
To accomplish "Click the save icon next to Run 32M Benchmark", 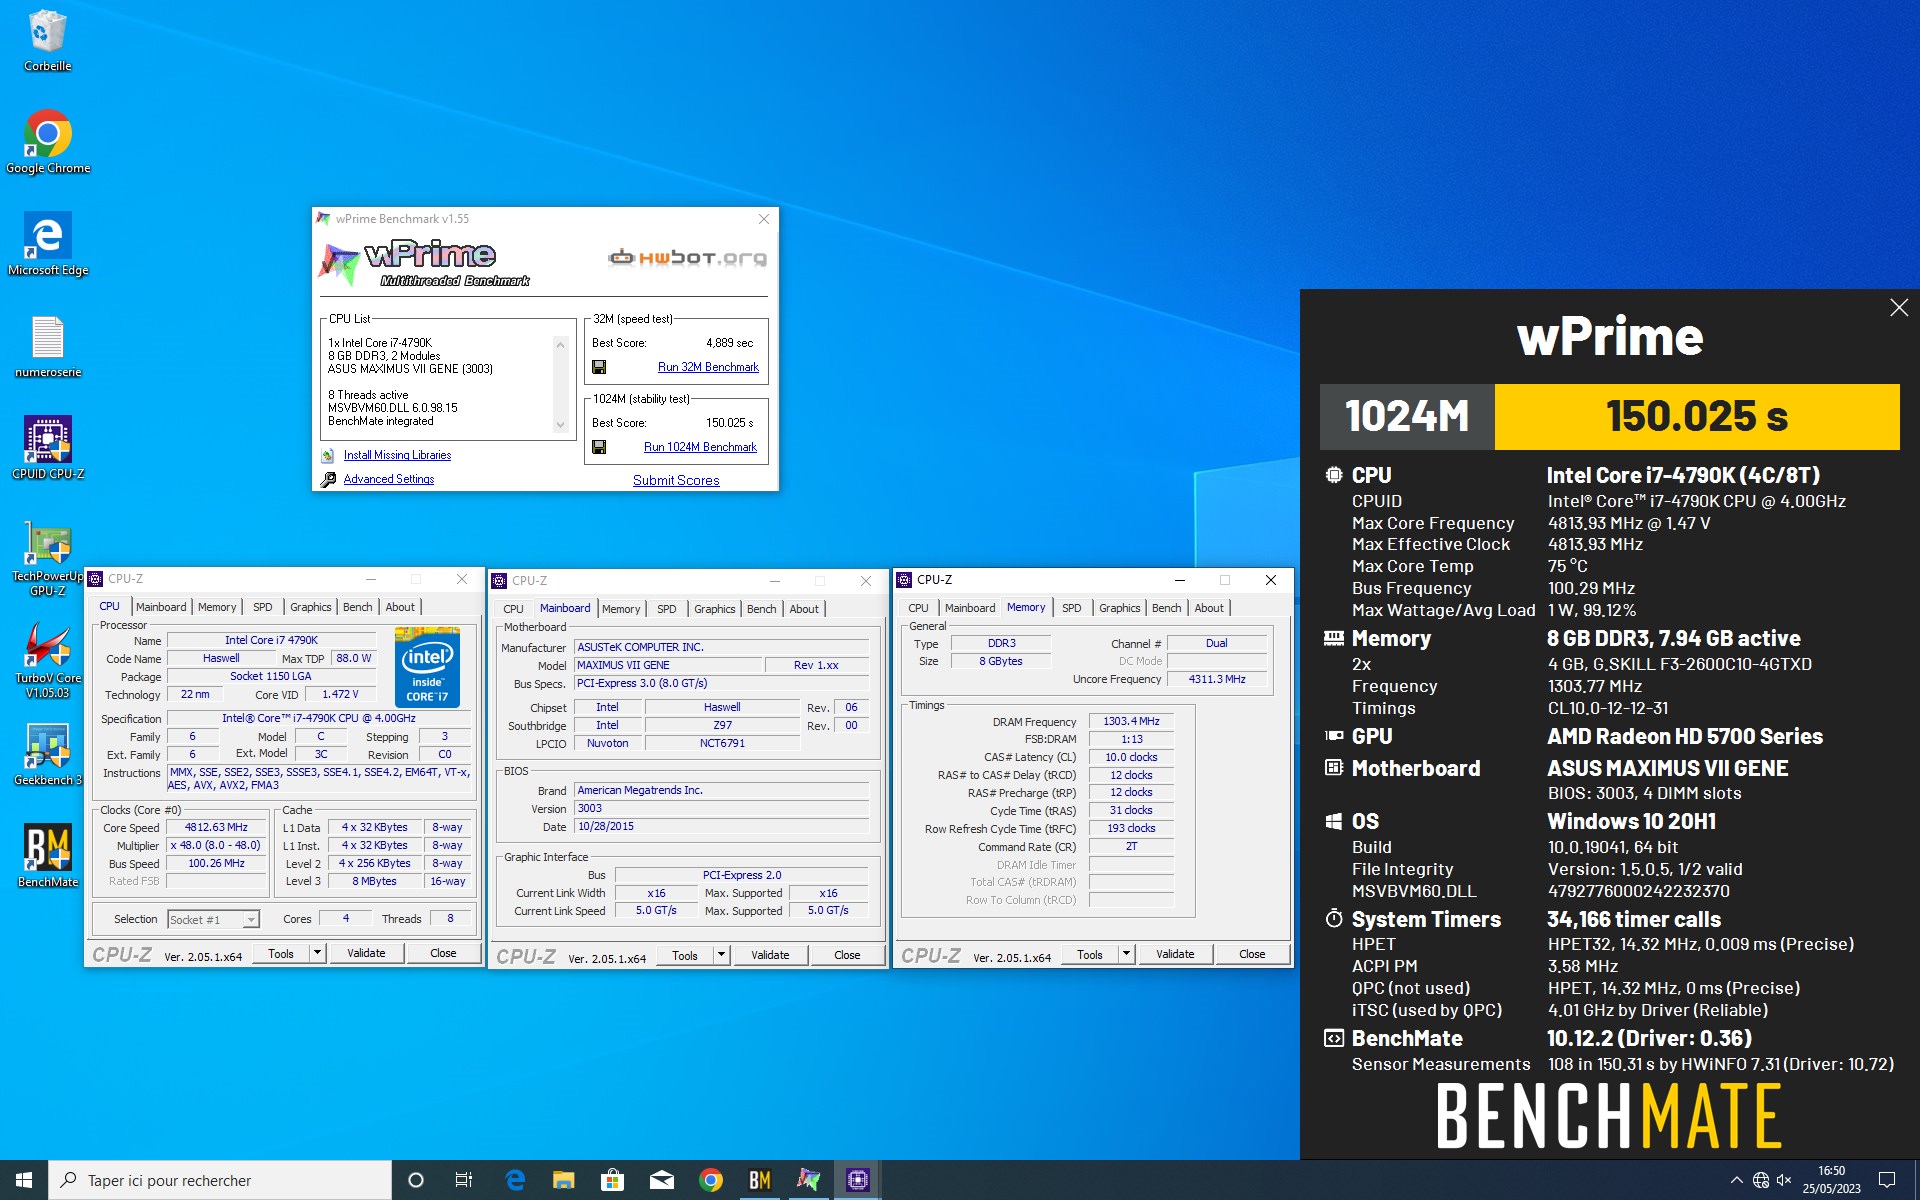I will (599, 367).
